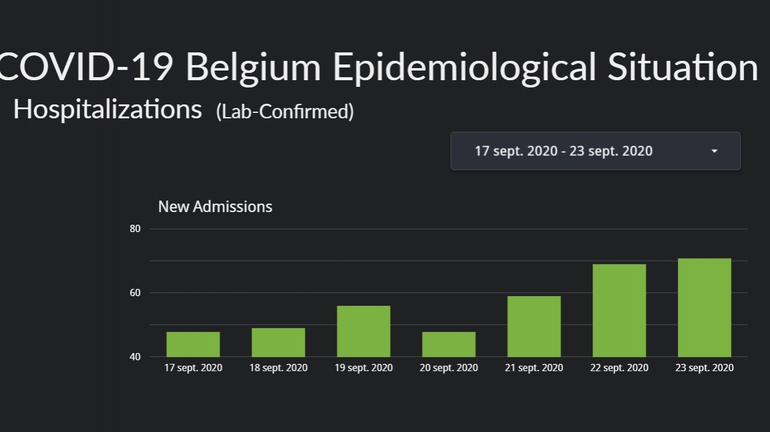Click the New Admissions chart title
This screenshot has height=432, width=770.
pyautogui.click(x=215, y=207)
